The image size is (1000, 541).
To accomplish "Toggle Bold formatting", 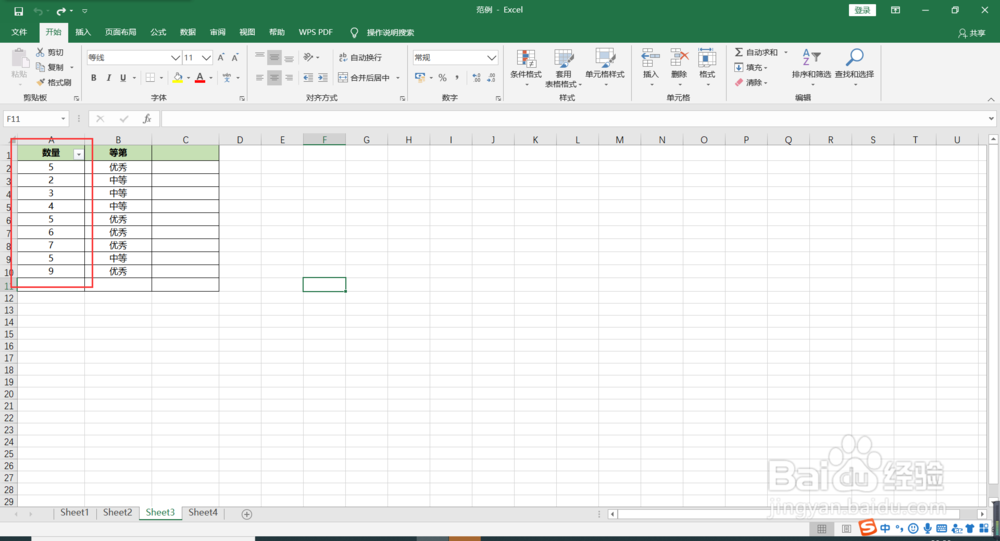I will coord(94,78).
